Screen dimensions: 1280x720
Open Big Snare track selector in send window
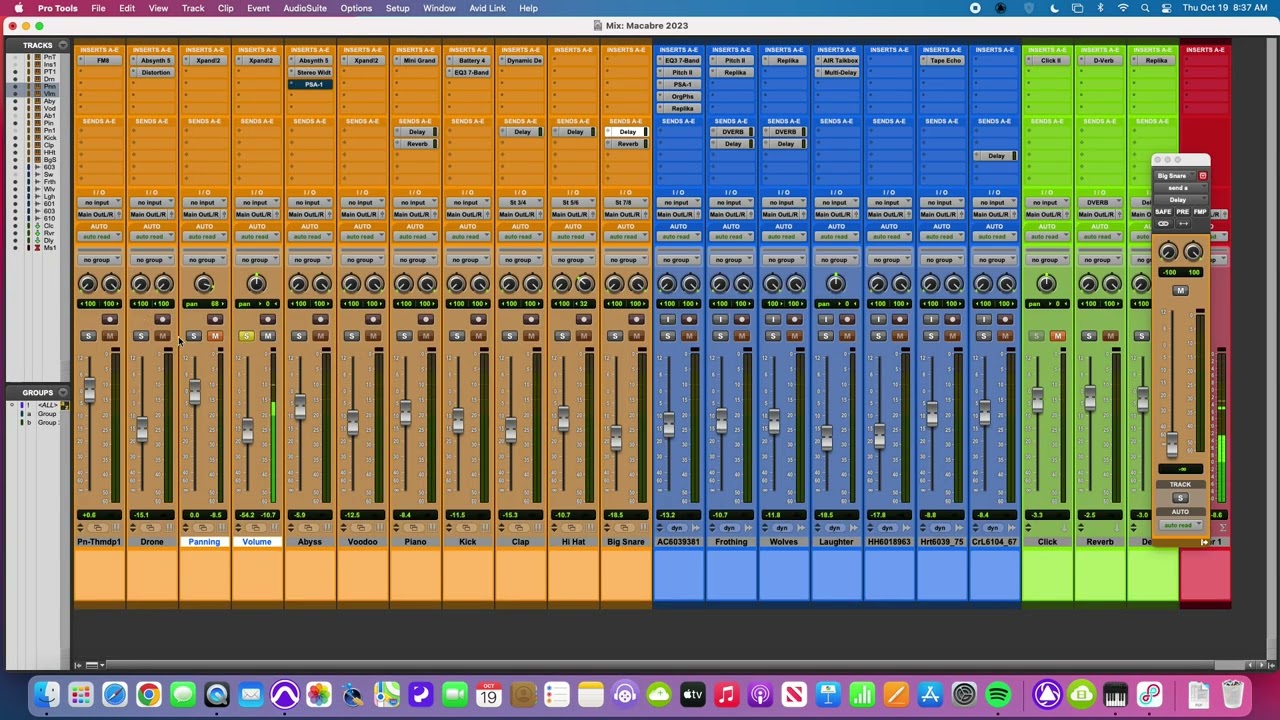pos(1173,176)
